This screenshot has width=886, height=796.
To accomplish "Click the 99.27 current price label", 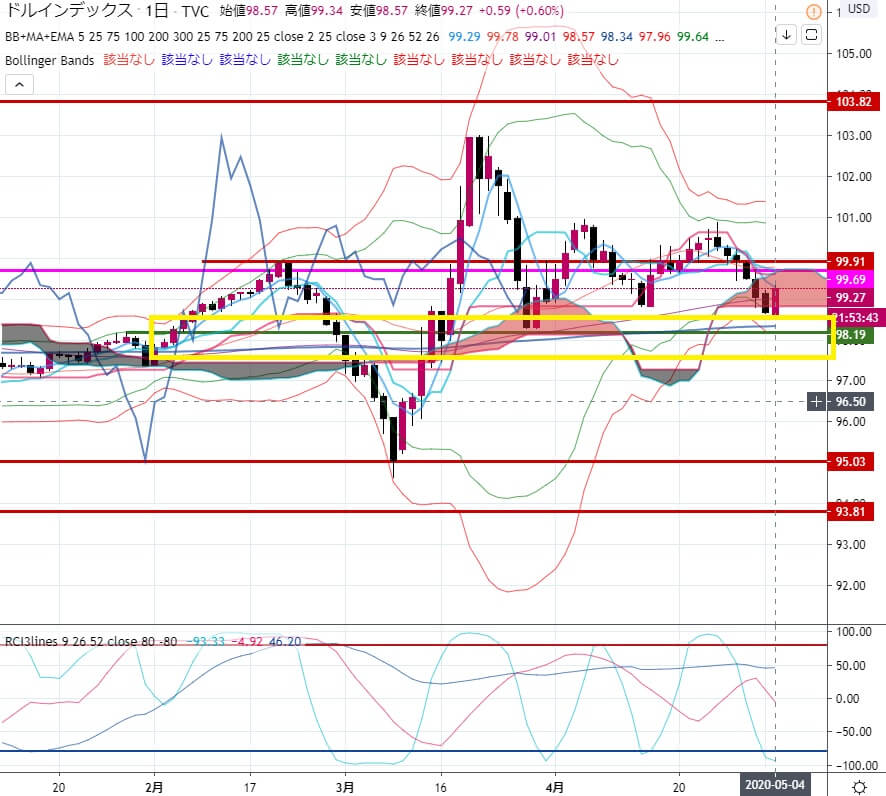I will tap(850, 298).
